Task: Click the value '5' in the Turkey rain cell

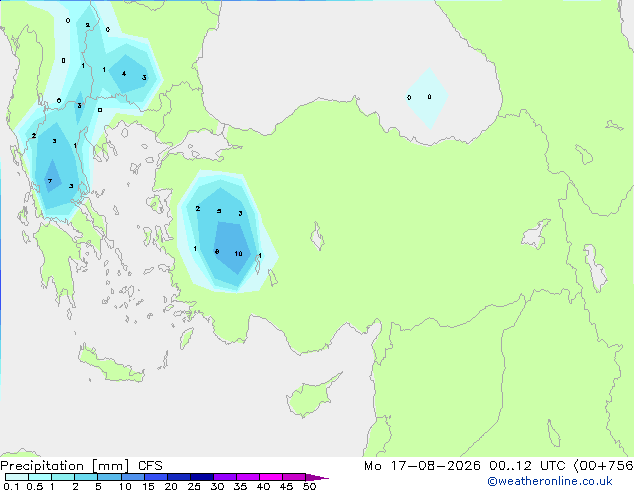Action: (x=219, y=211)
